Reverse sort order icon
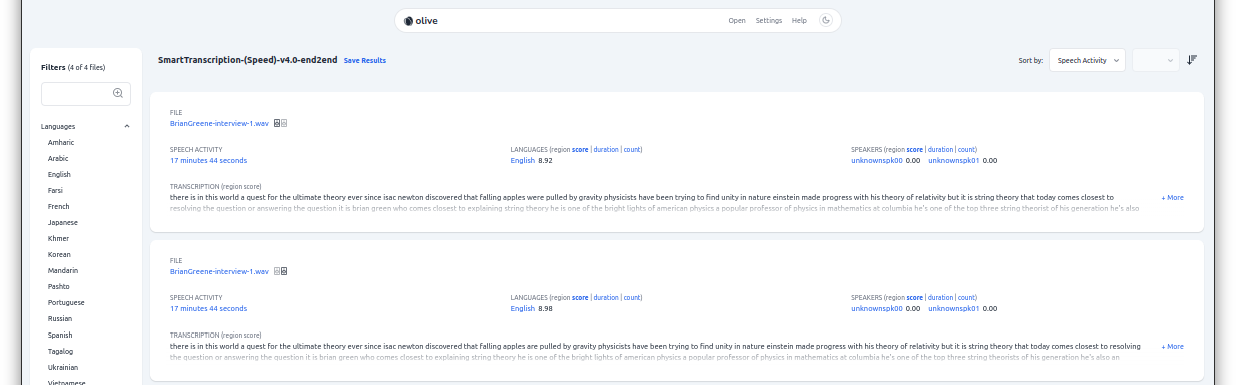Viewport: 1236px width, 385px height. 1192,60
